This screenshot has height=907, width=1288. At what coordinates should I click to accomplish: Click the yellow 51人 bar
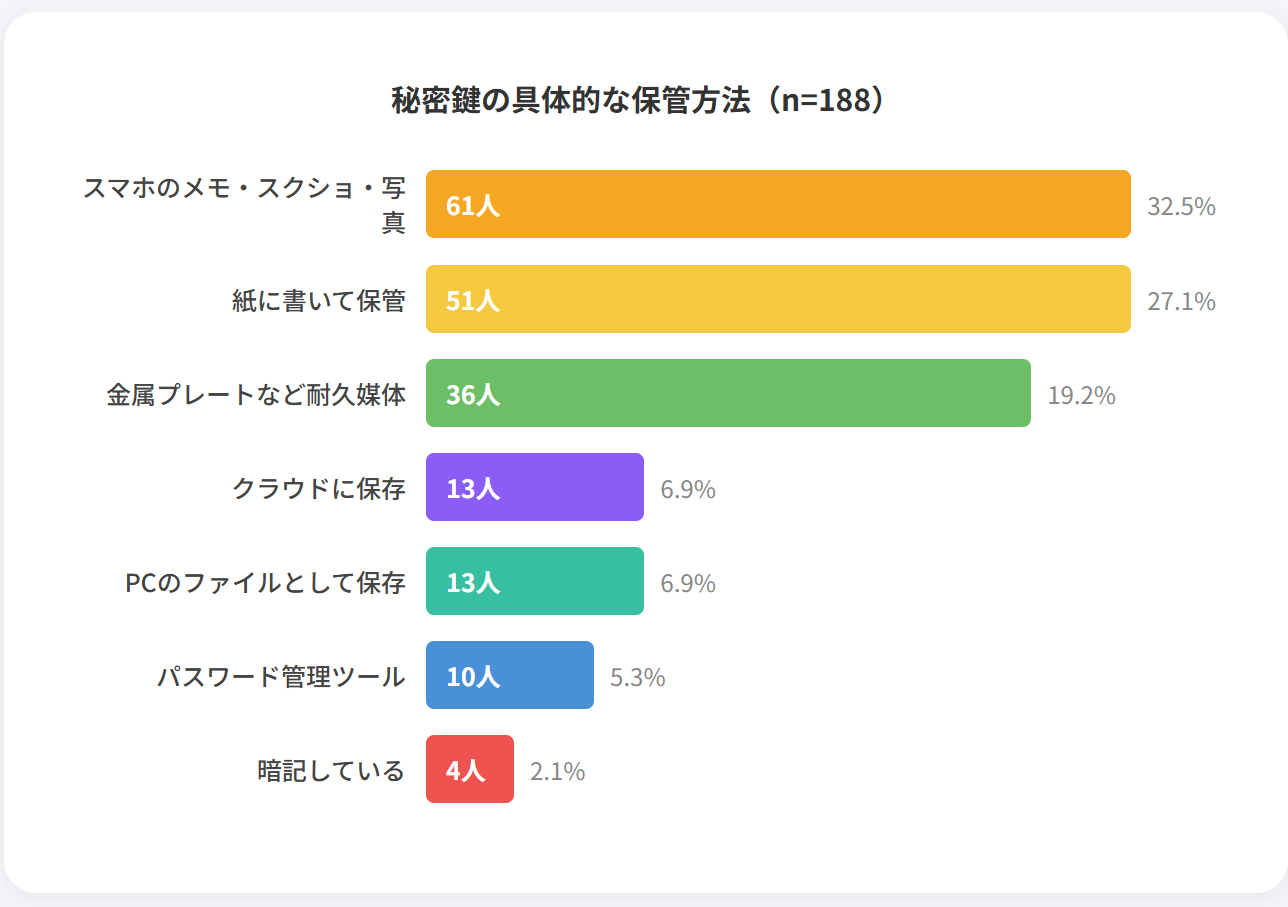coord(778,299)
